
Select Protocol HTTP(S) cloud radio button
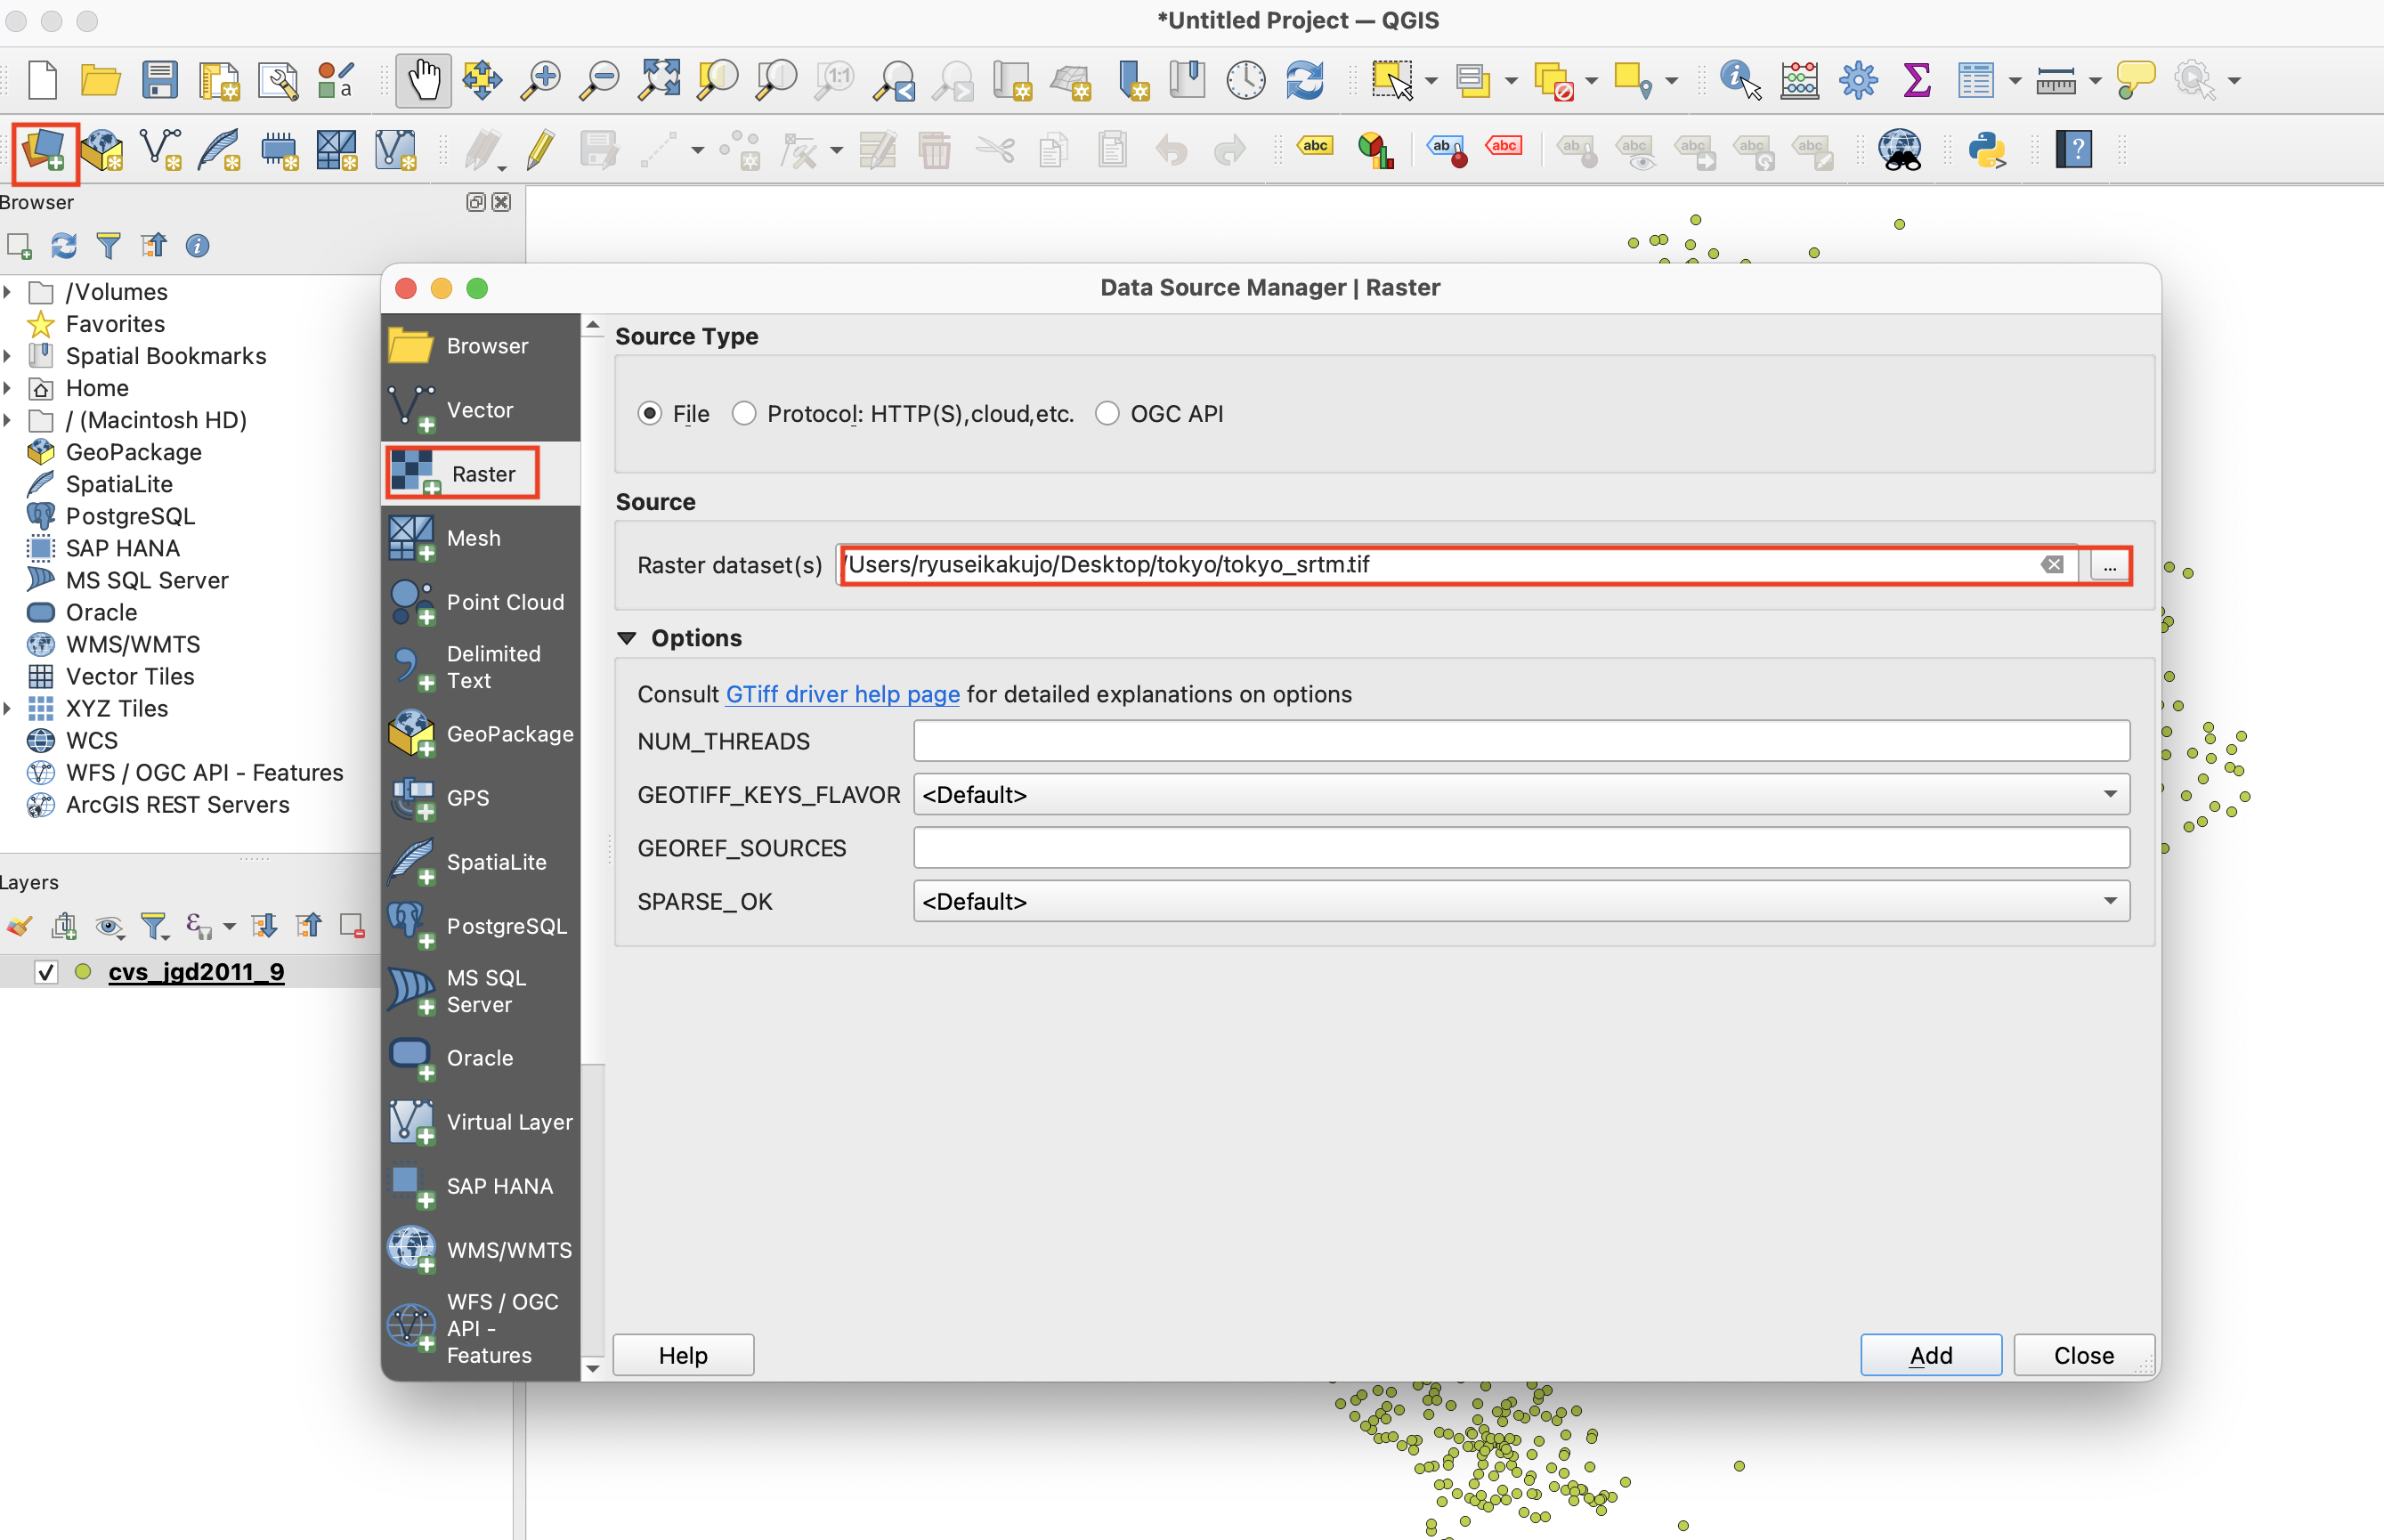click(x=744, y=414)
